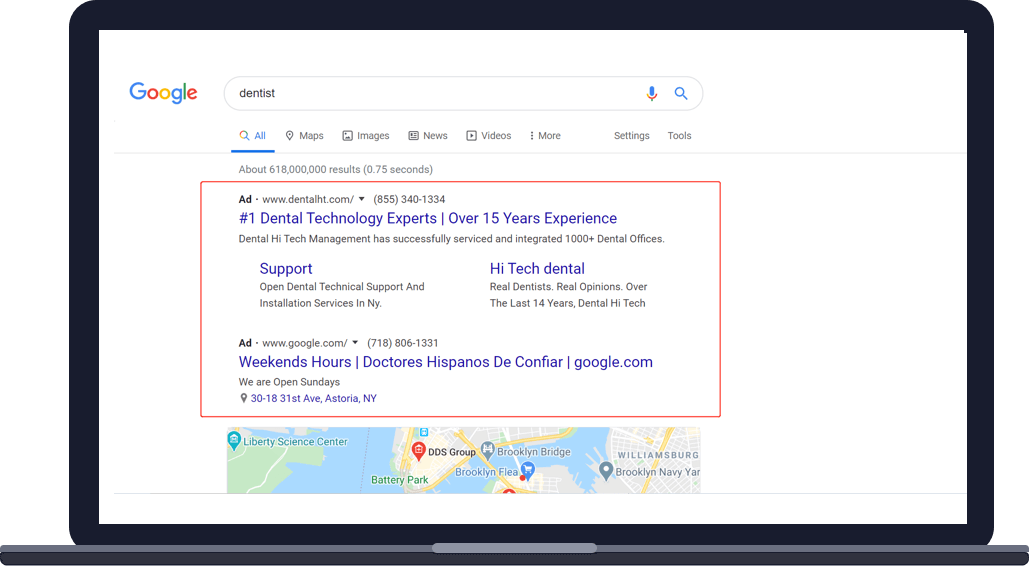Click the DDS Group map marker

[418, 451]
